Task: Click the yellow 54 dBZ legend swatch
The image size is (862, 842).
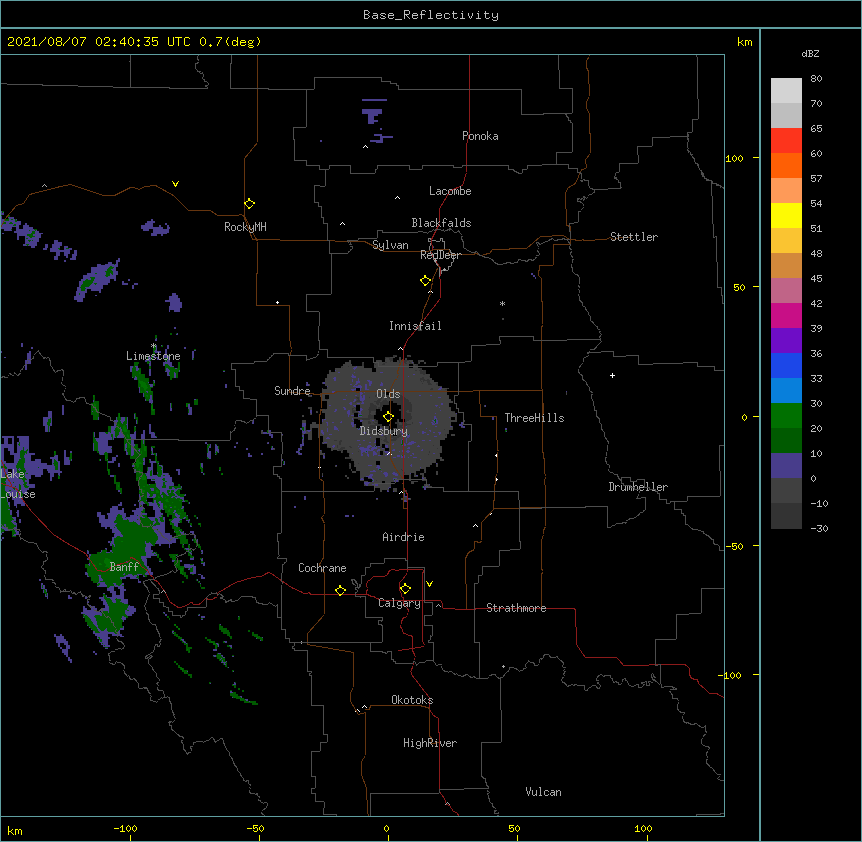Action: [x=786, y=215]
